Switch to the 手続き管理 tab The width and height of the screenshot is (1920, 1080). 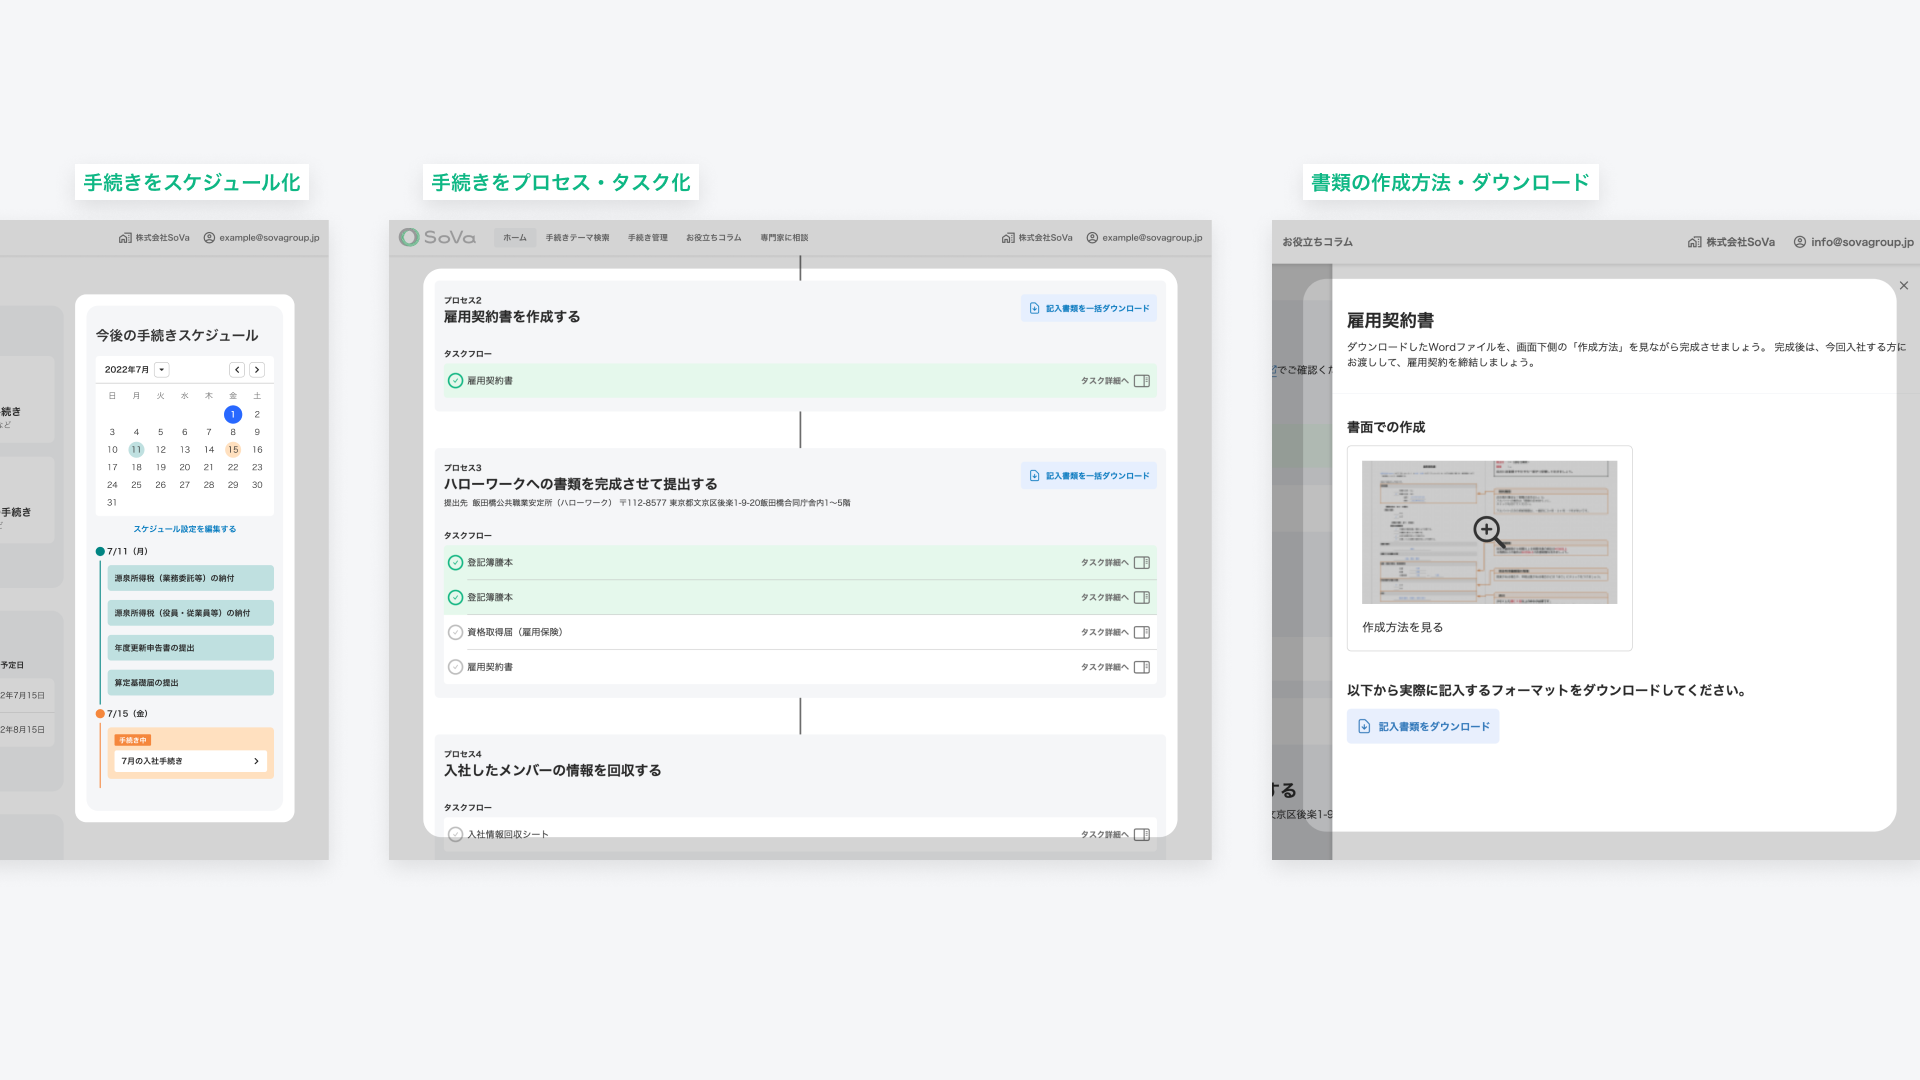click(x=647, y=238)
